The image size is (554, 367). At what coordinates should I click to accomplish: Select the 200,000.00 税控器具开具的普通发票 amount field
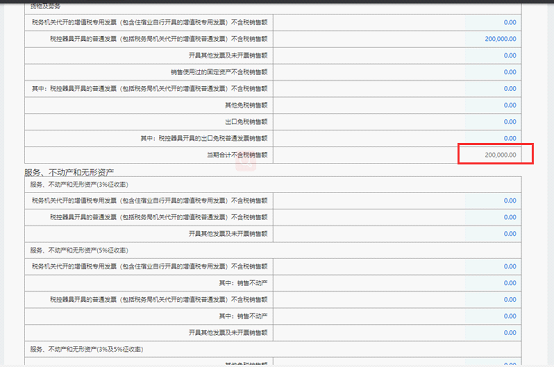(397, 39)
